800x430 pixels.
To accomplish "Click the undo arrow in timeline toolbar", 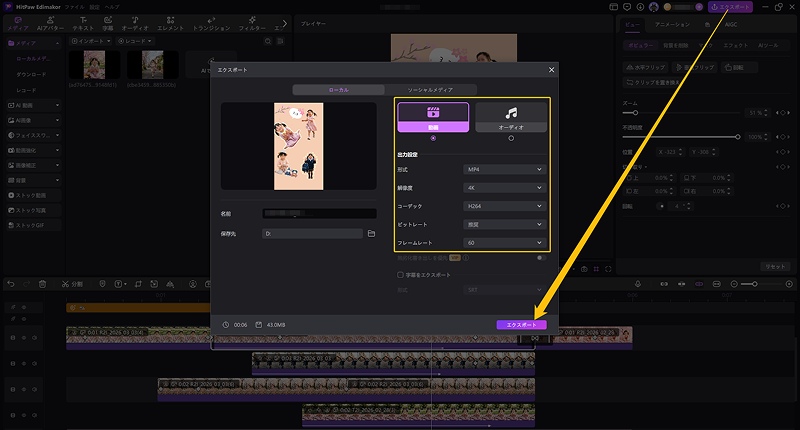I will pyautogui.click(x=11, y=284).
